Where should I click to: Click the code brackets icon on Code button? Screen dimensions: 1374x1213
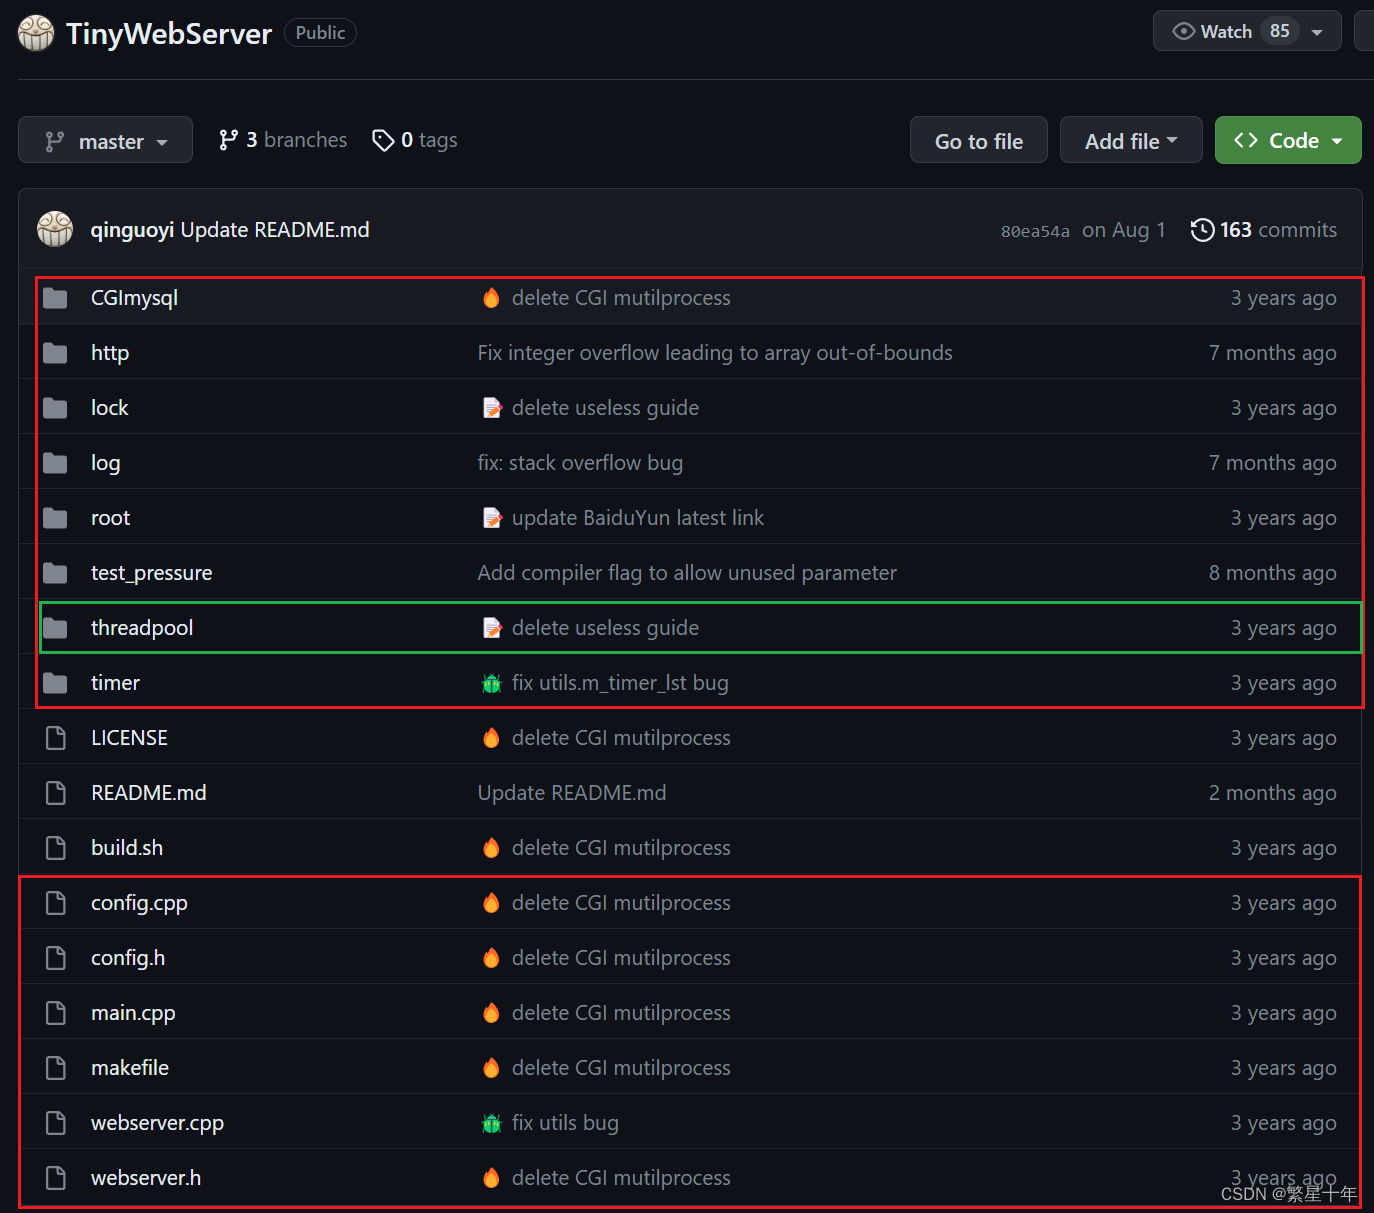pos(1247,140)
